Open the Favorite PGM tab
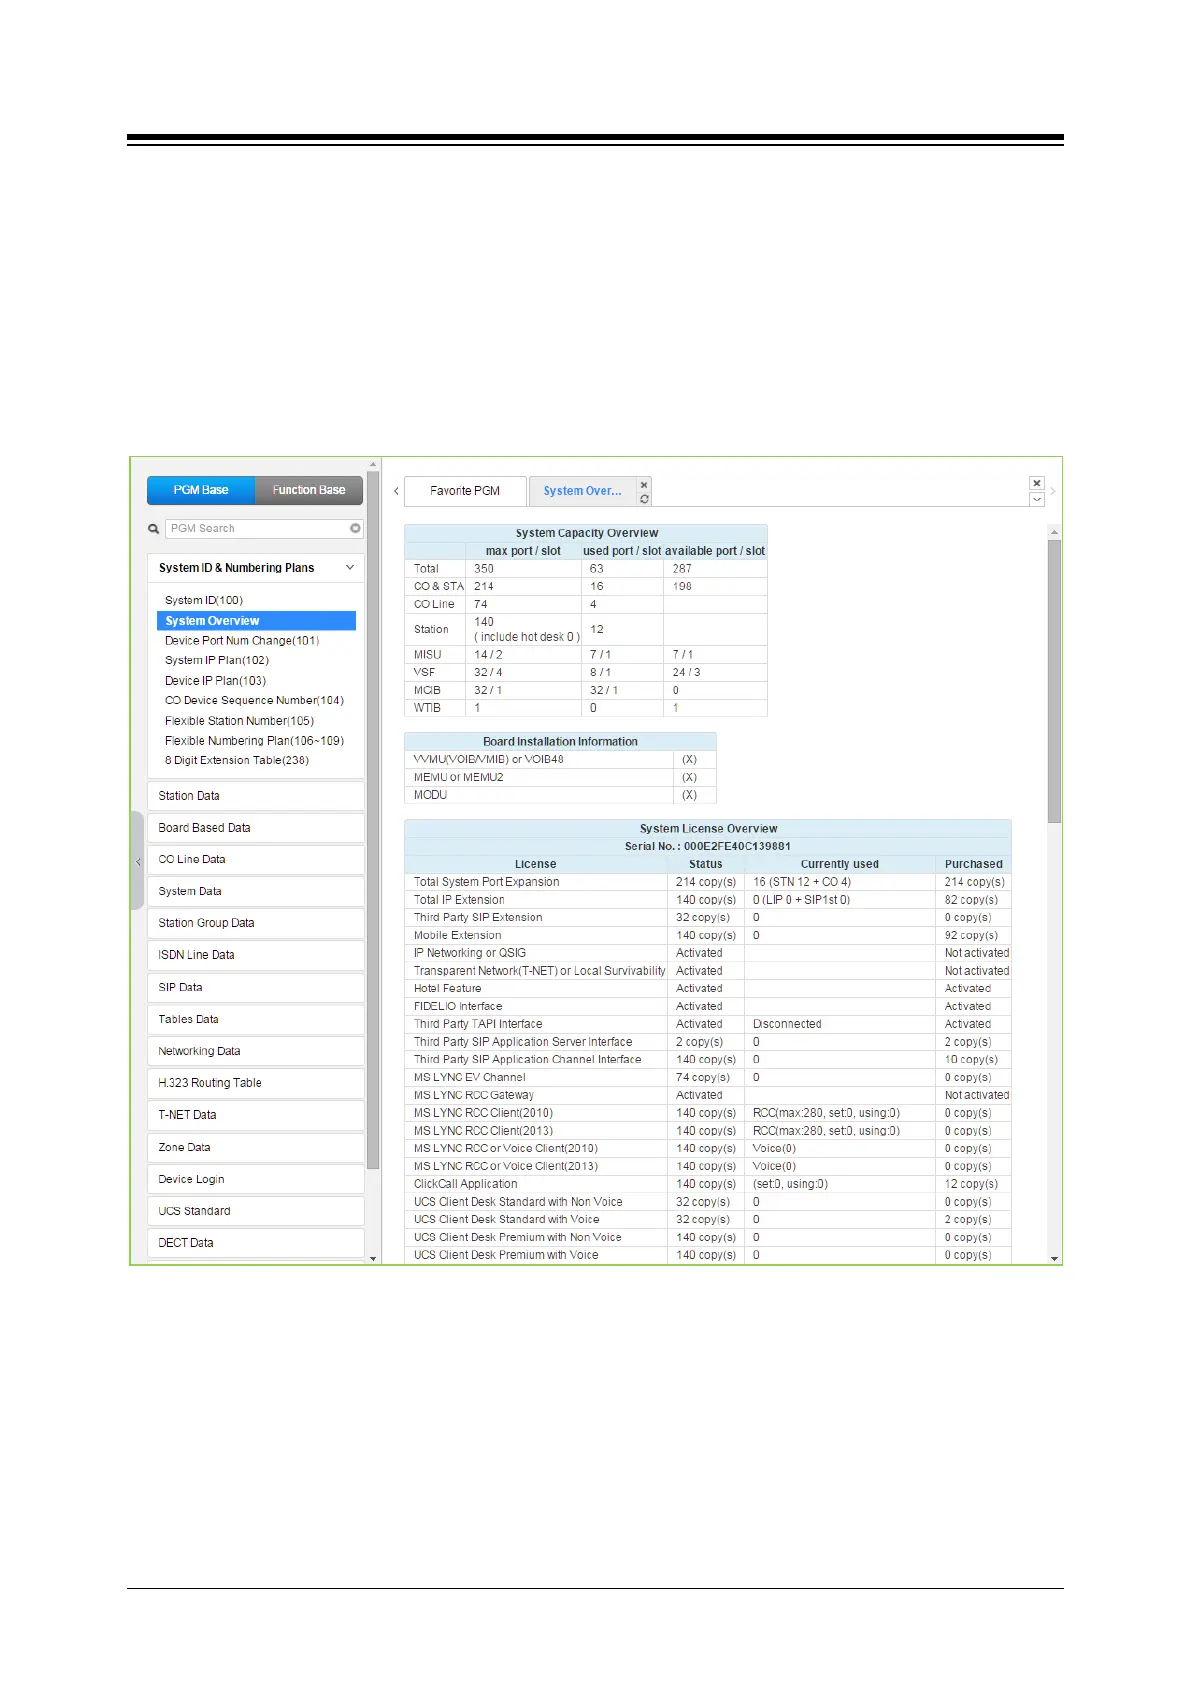Screen dimensions: 1191x1684 pyautogui.click(x=465, y=491)
